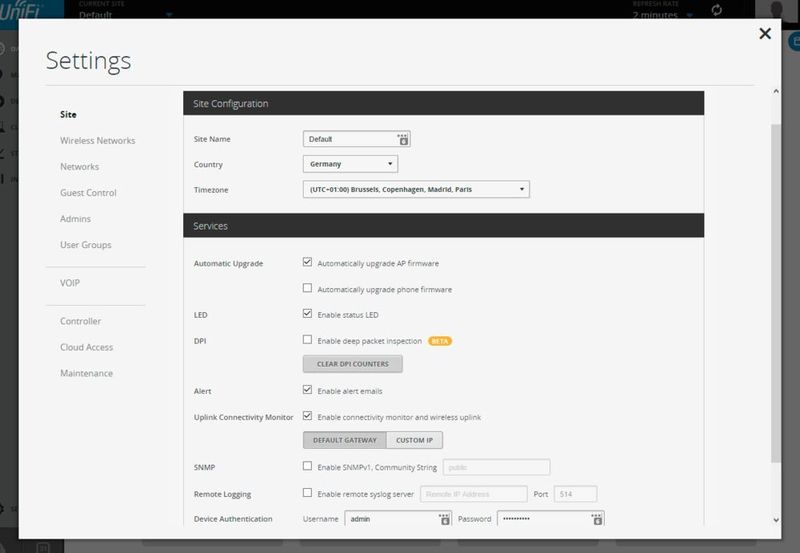Click the settings scrollbar up arrow
The height and width of the screenshot is (553, 800).
[776, 91]
